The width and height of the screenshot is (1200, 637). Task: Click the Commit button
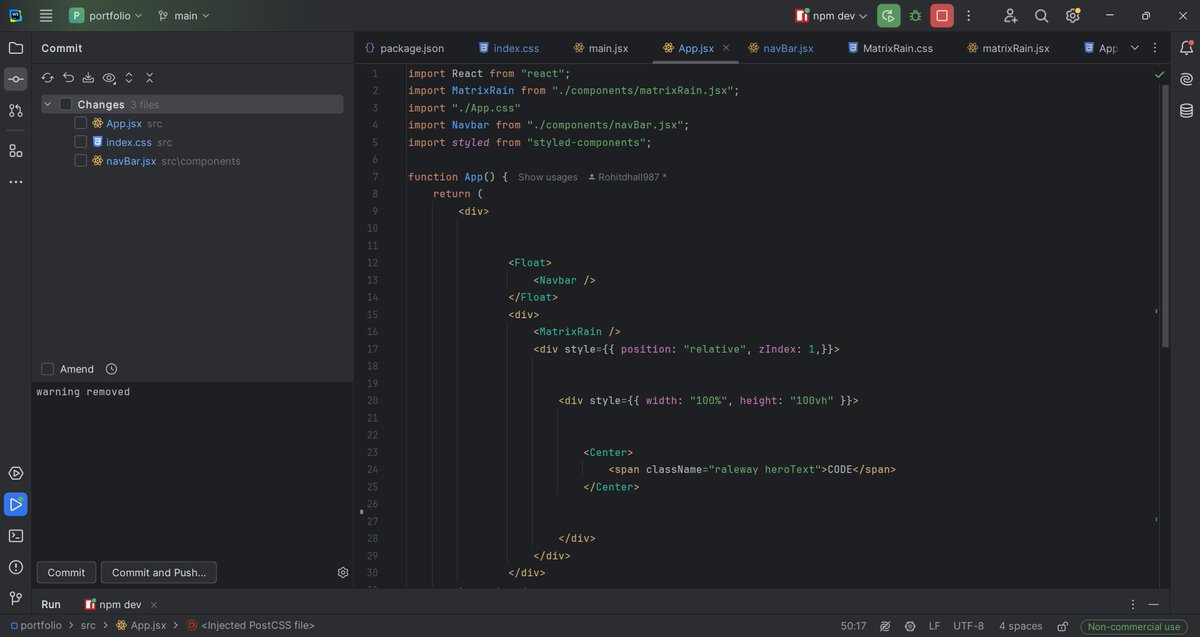66,573
